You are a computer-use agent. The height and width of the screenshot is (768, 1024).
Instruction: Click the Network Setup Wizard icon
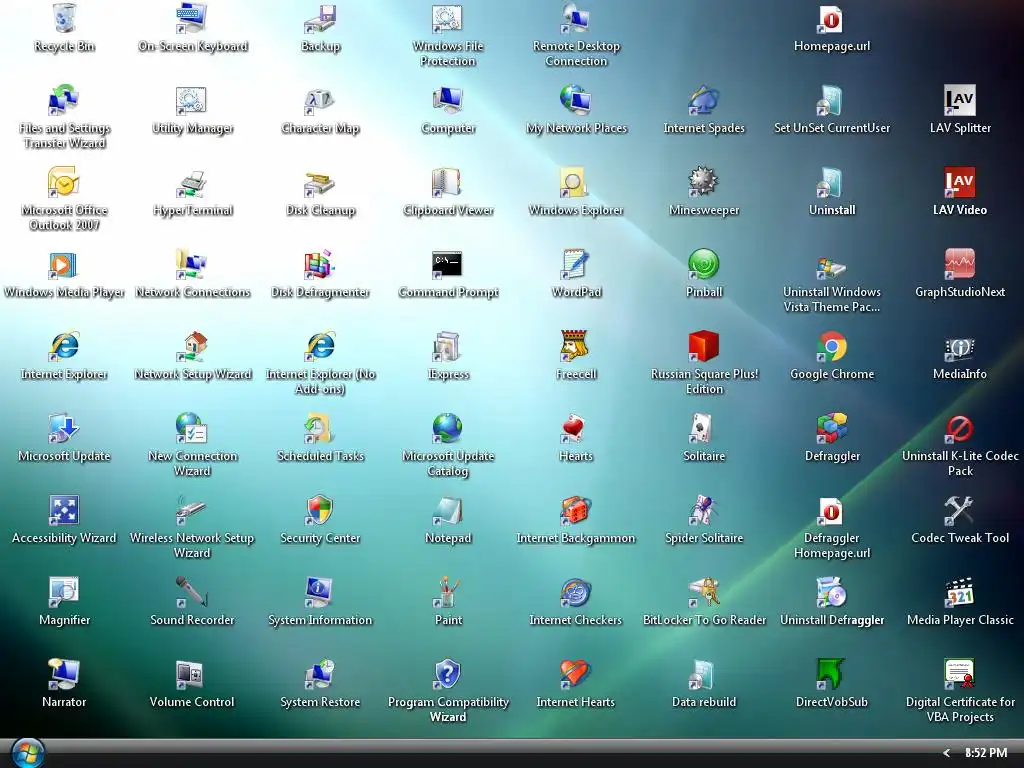click(192, 346)
